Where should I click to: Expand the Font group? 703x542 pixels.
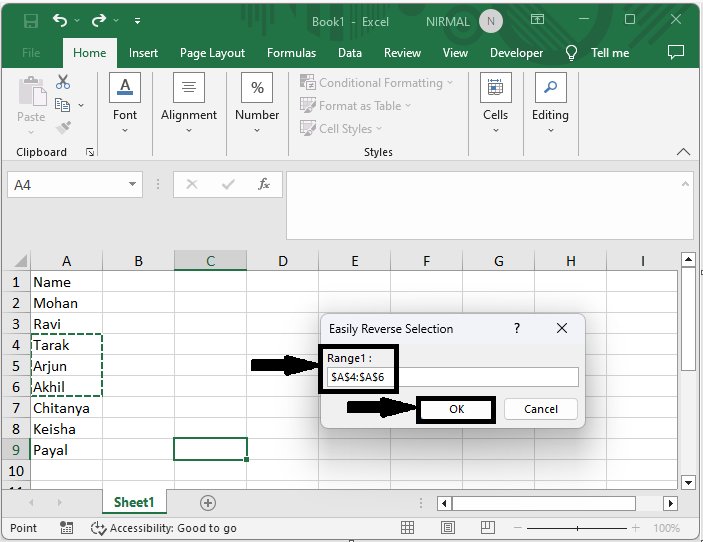[125, 104]
